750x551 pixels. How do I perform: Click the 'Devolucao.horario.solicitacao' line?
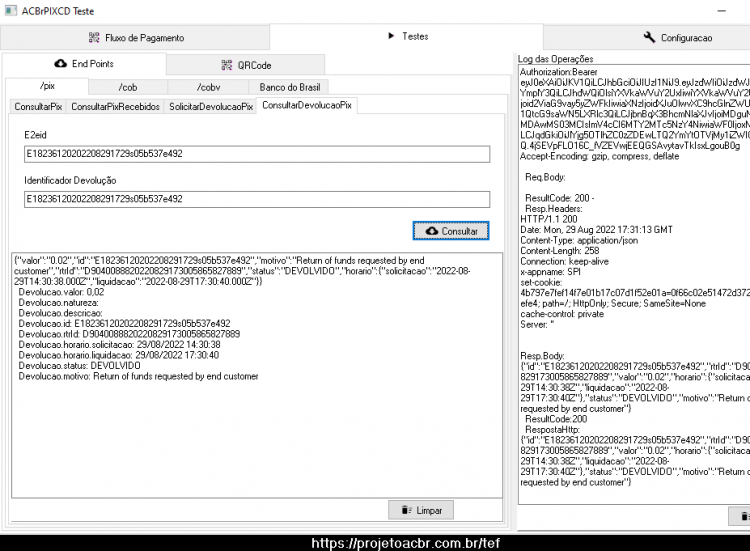tap(120, 345)
